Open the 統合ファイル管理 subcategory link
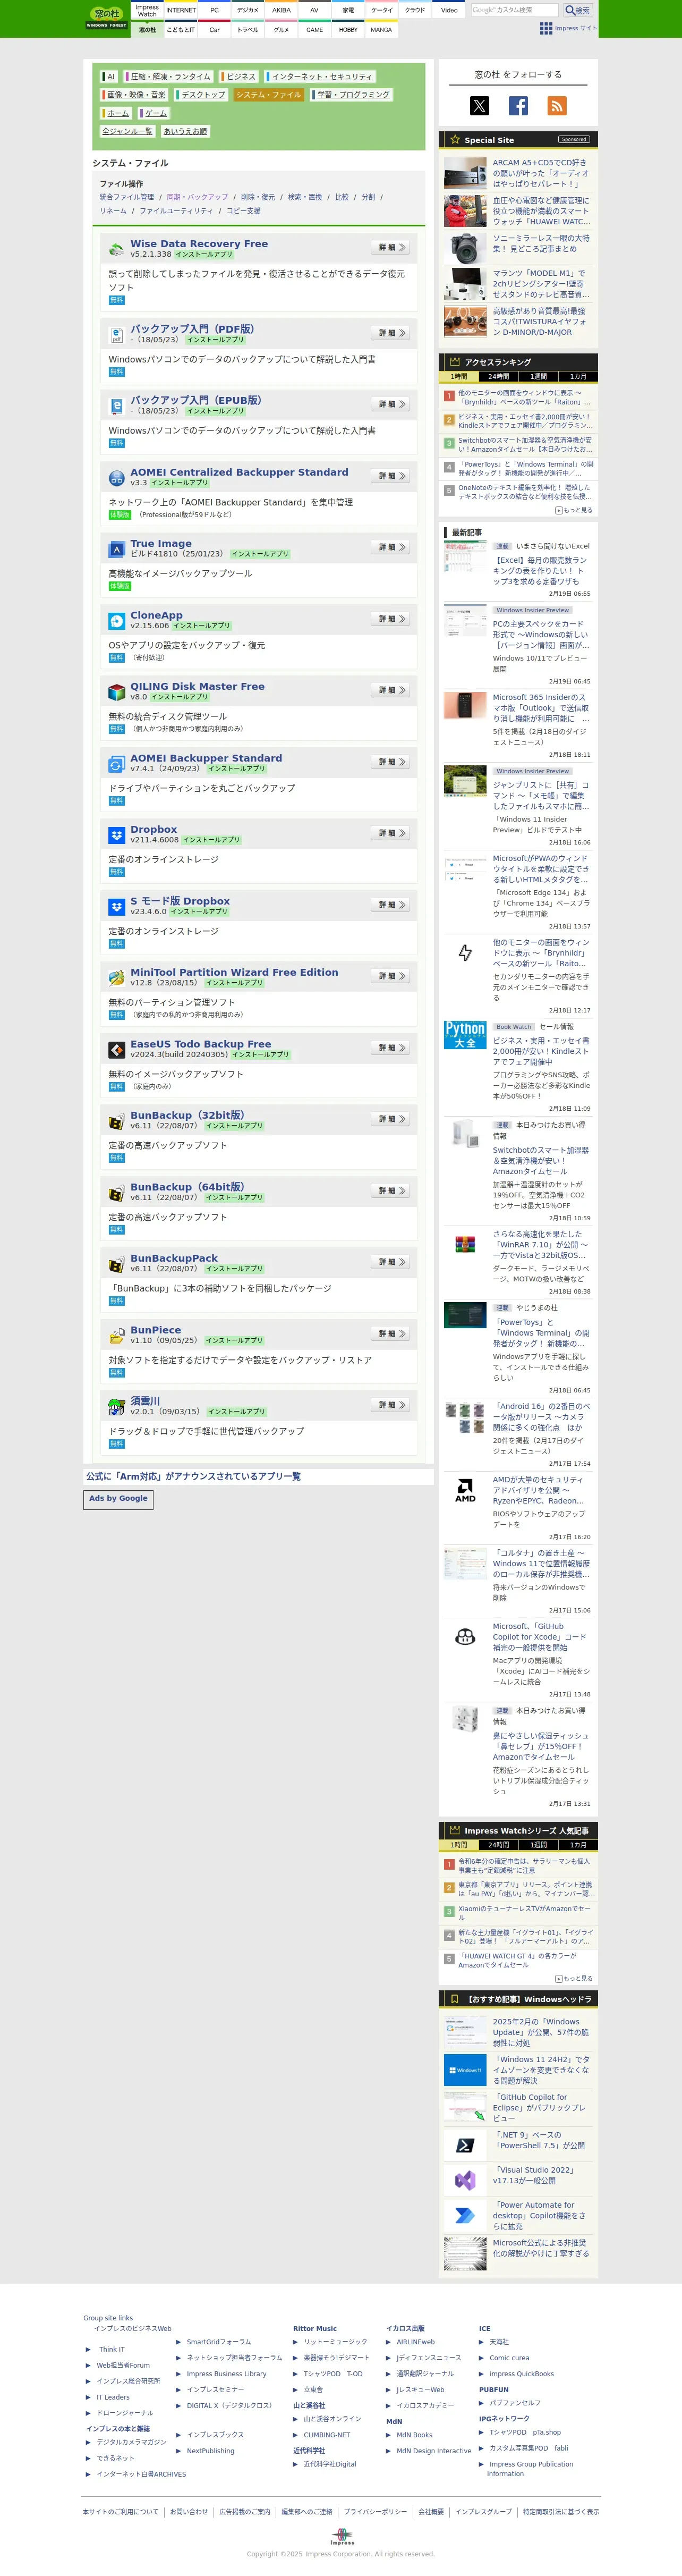 (x=127, y=197)
